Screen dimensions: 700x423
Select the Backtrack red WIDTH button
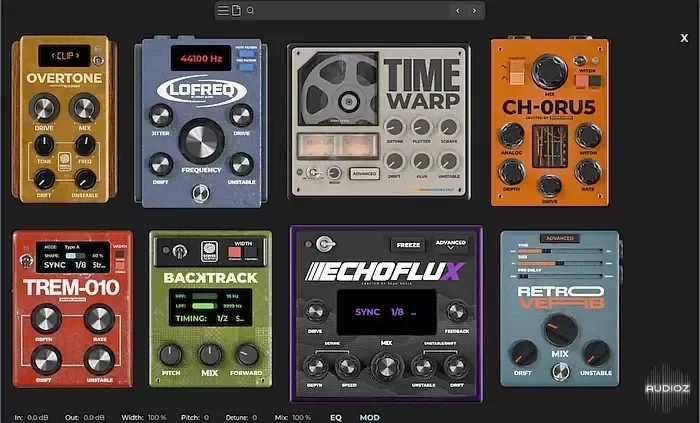[x=235, y=253]
